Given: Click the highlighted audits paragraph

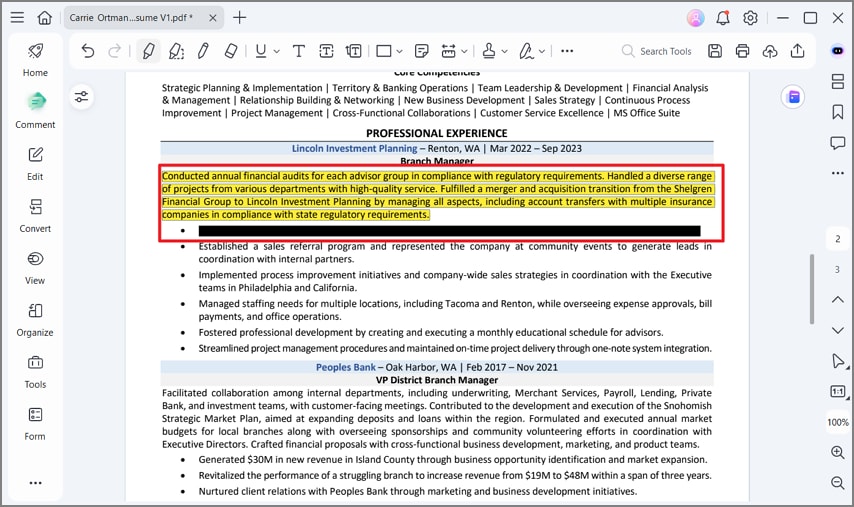Looking at the screenshot, I should (x=437, y=195).
